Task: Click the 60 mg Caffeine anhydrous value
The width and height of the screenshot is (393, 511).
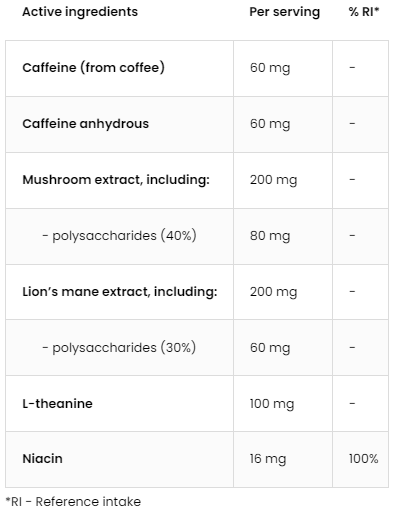Action: coord(270,124)
